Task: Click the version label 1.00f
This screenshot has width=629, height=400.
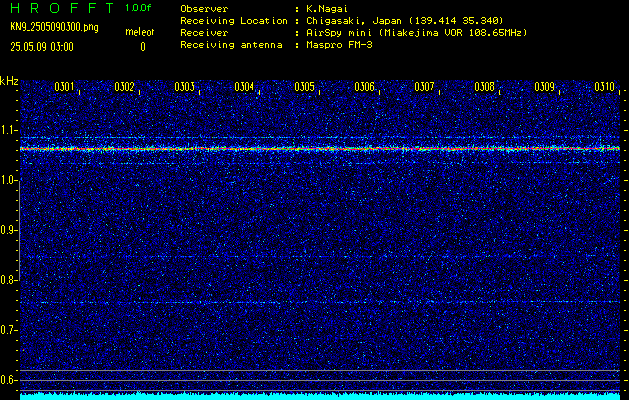Action: (138, 8)
